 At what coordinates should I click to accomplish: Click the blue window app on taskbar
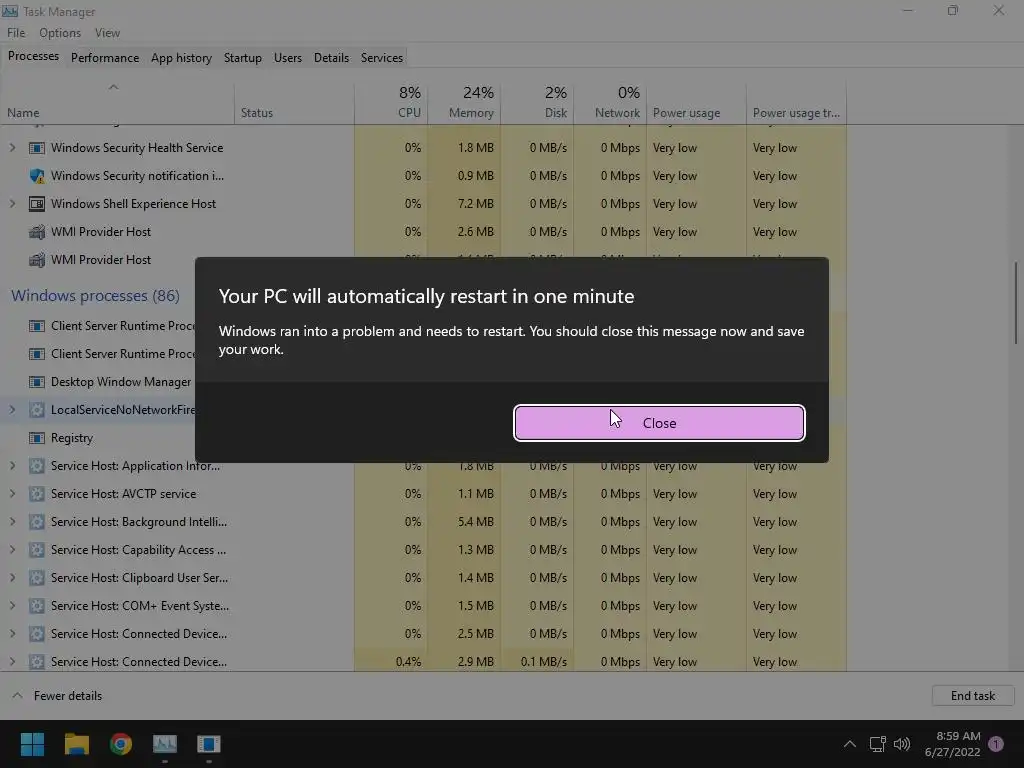pyautogui.click(x=209, y=744)
